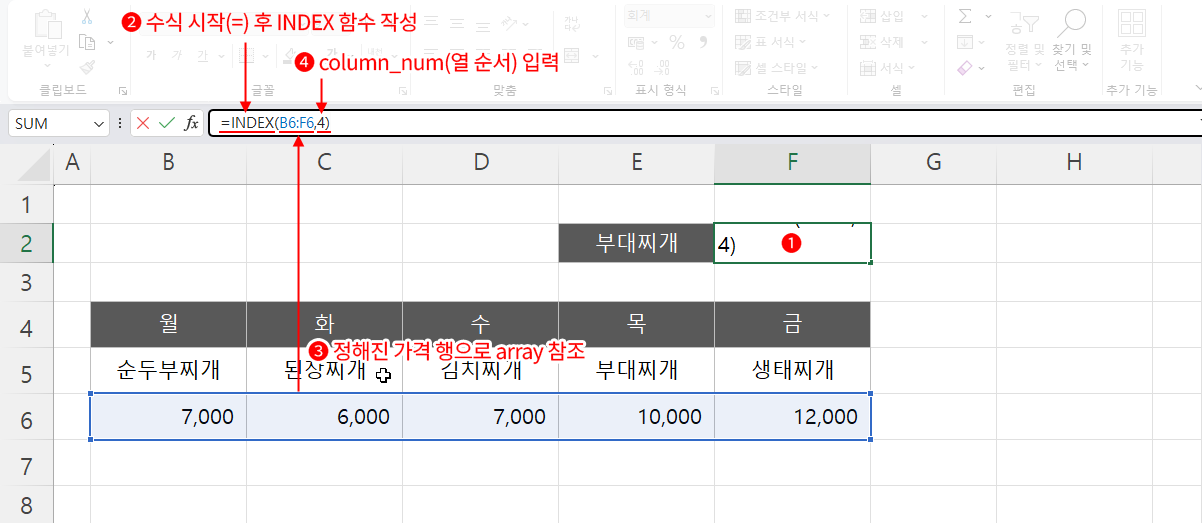Confirm the formula with the checkmark

click(x=167, y=123)
